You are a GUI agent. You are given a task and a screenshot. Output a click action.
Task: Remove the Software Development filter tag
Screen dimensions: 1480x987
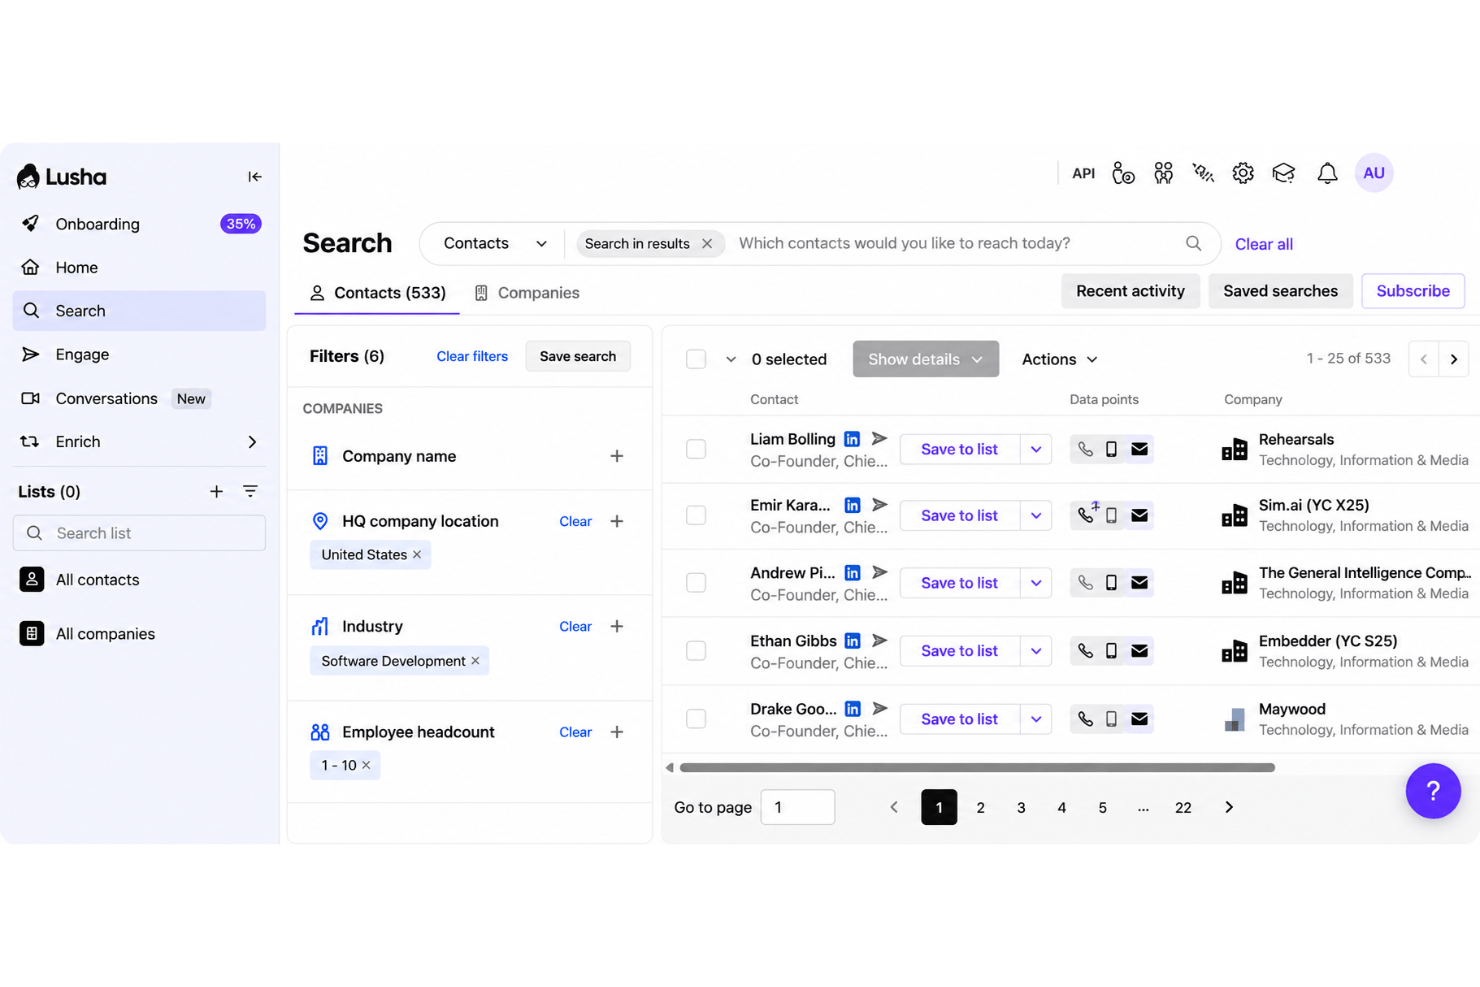pos(475,661)
